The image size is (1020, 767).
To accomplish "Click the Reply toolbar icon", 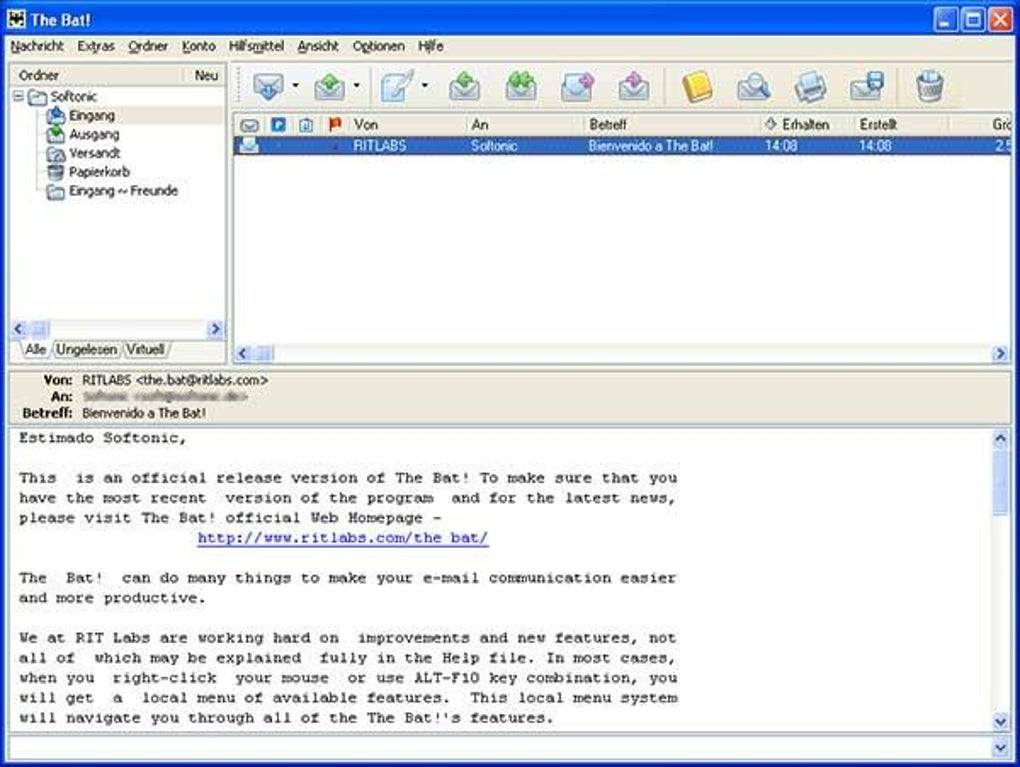I will tap(464, 87).
